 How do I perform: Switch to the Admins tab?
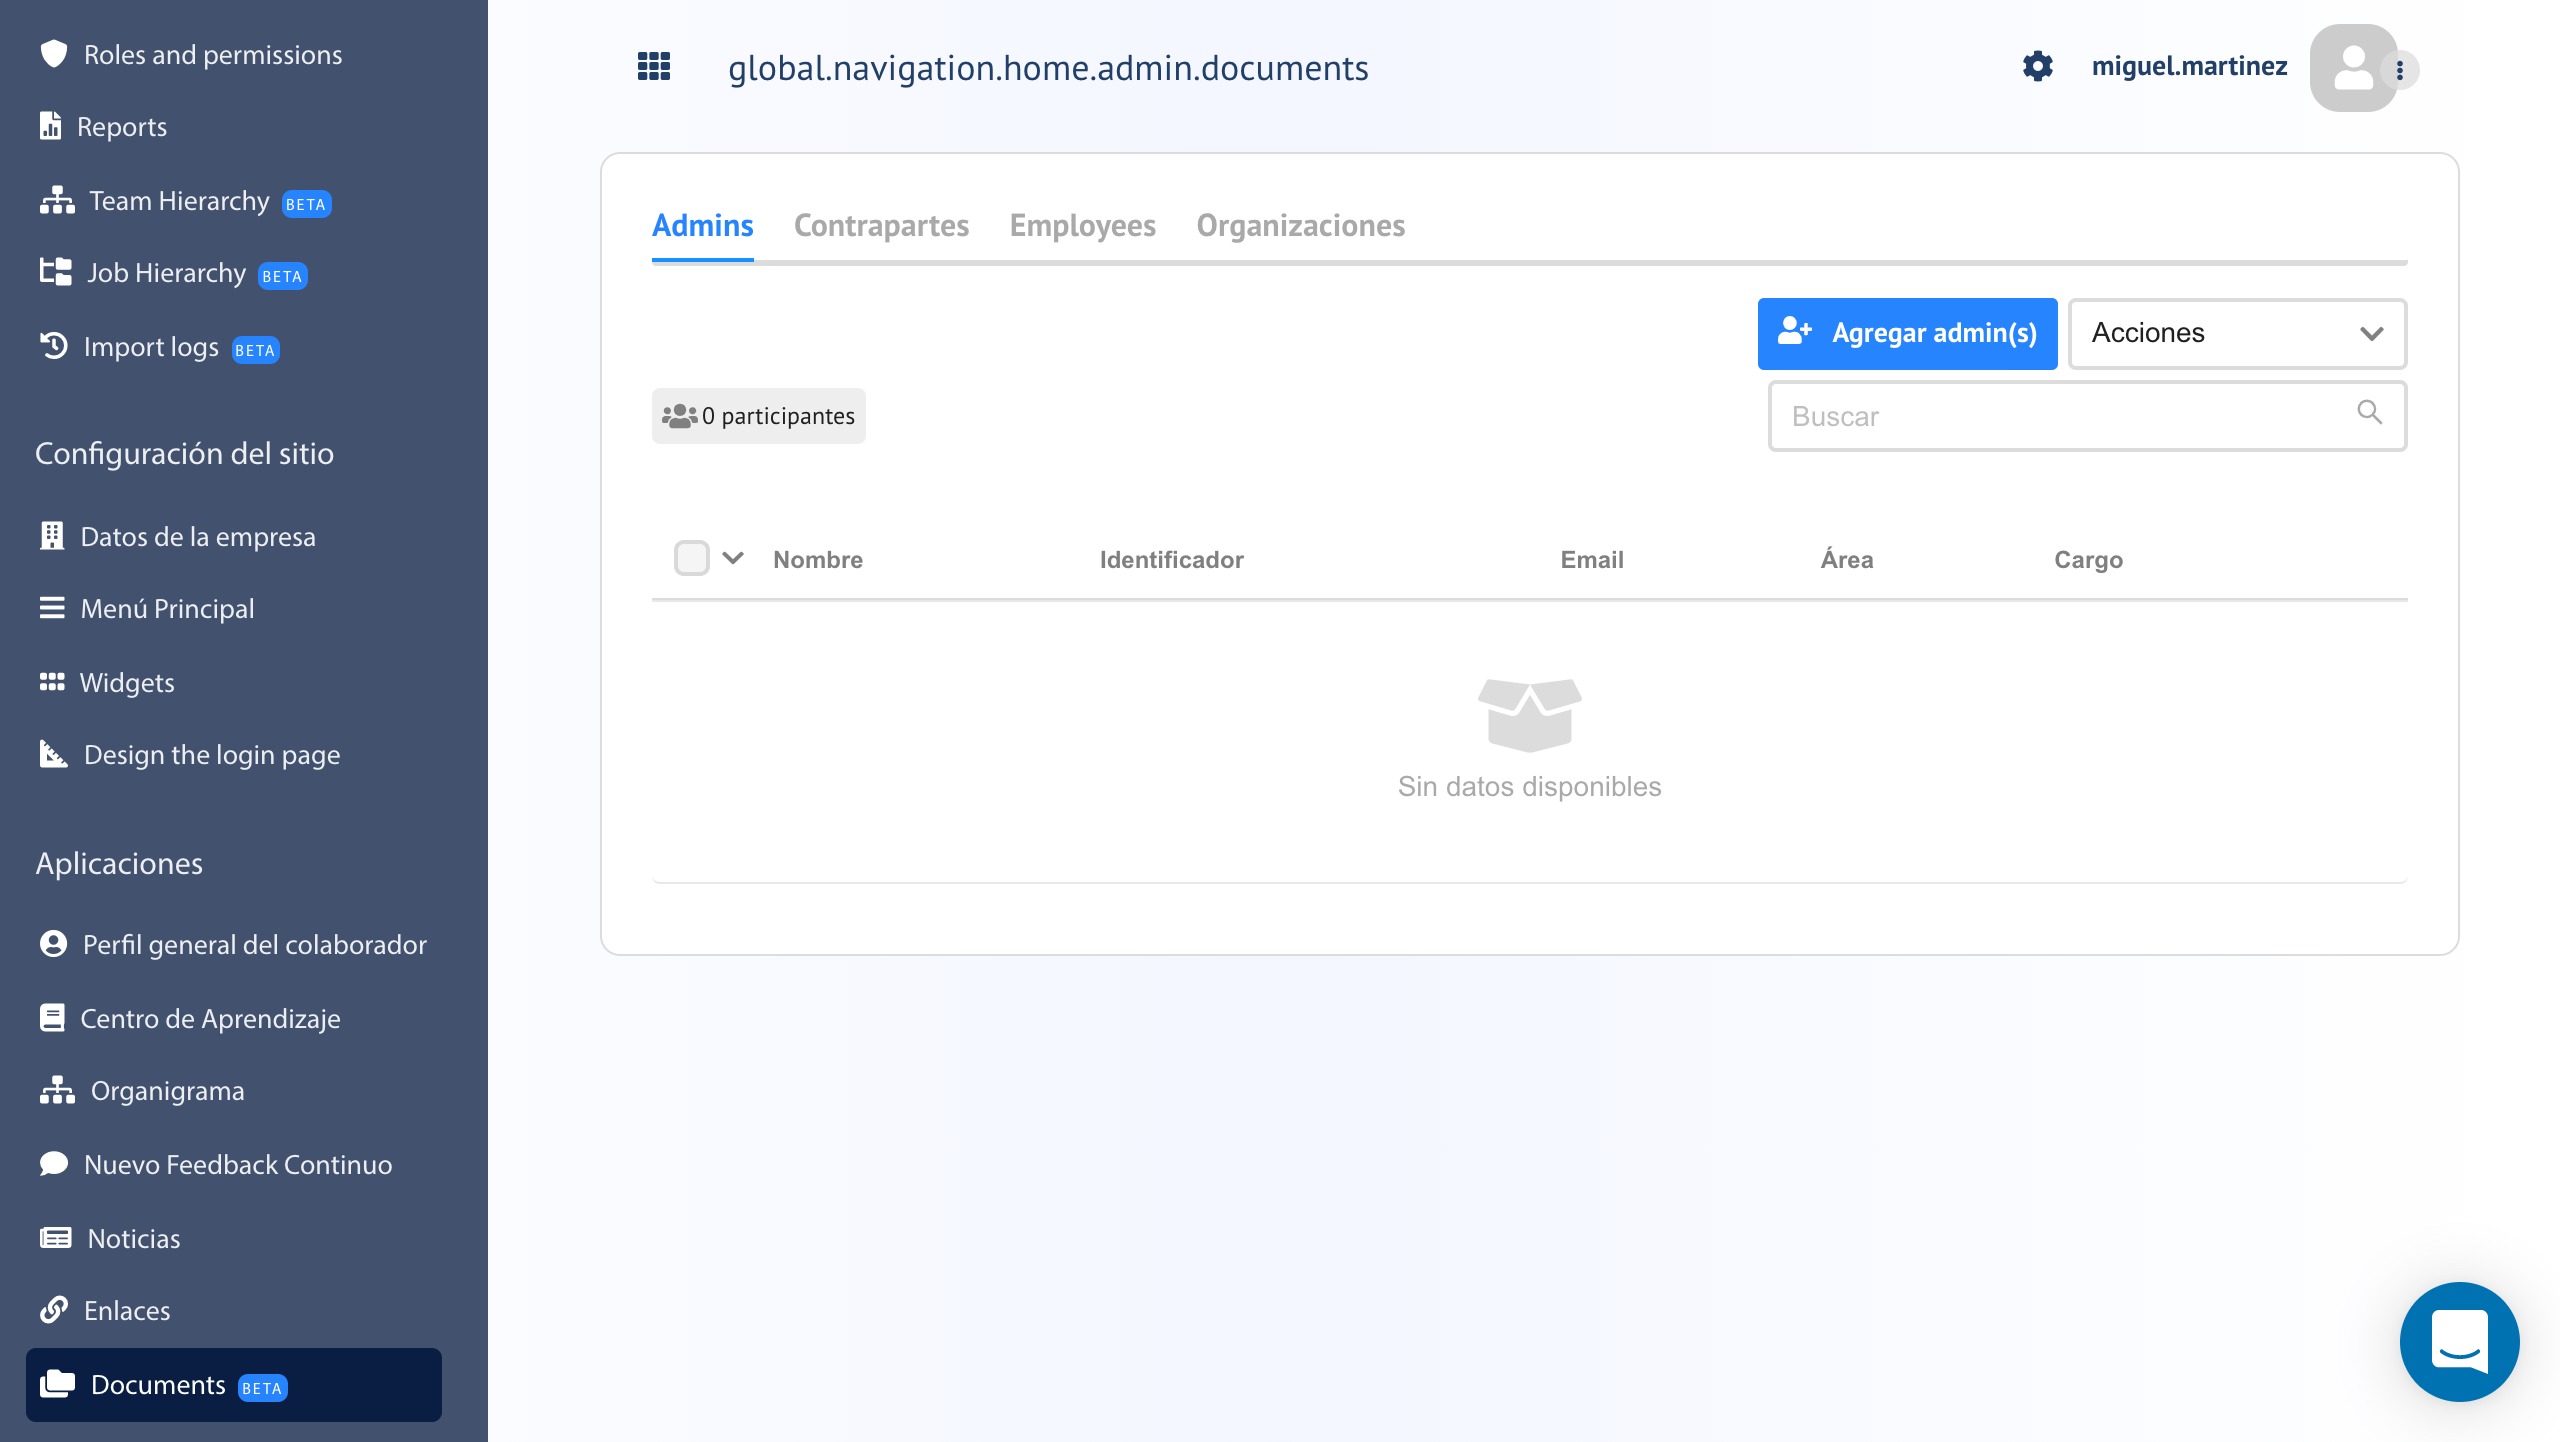pos(703,226)
